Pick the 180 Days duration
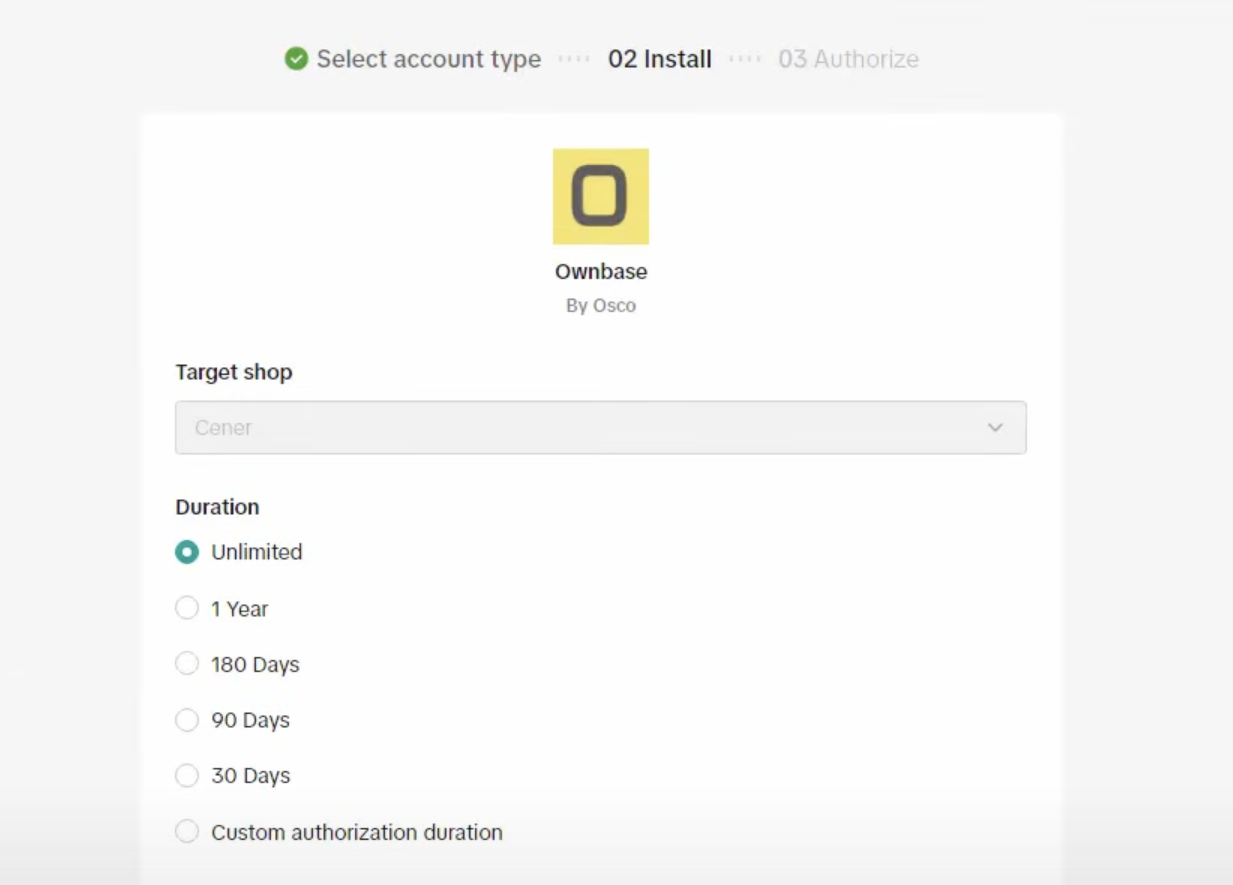 click(187, 664)
